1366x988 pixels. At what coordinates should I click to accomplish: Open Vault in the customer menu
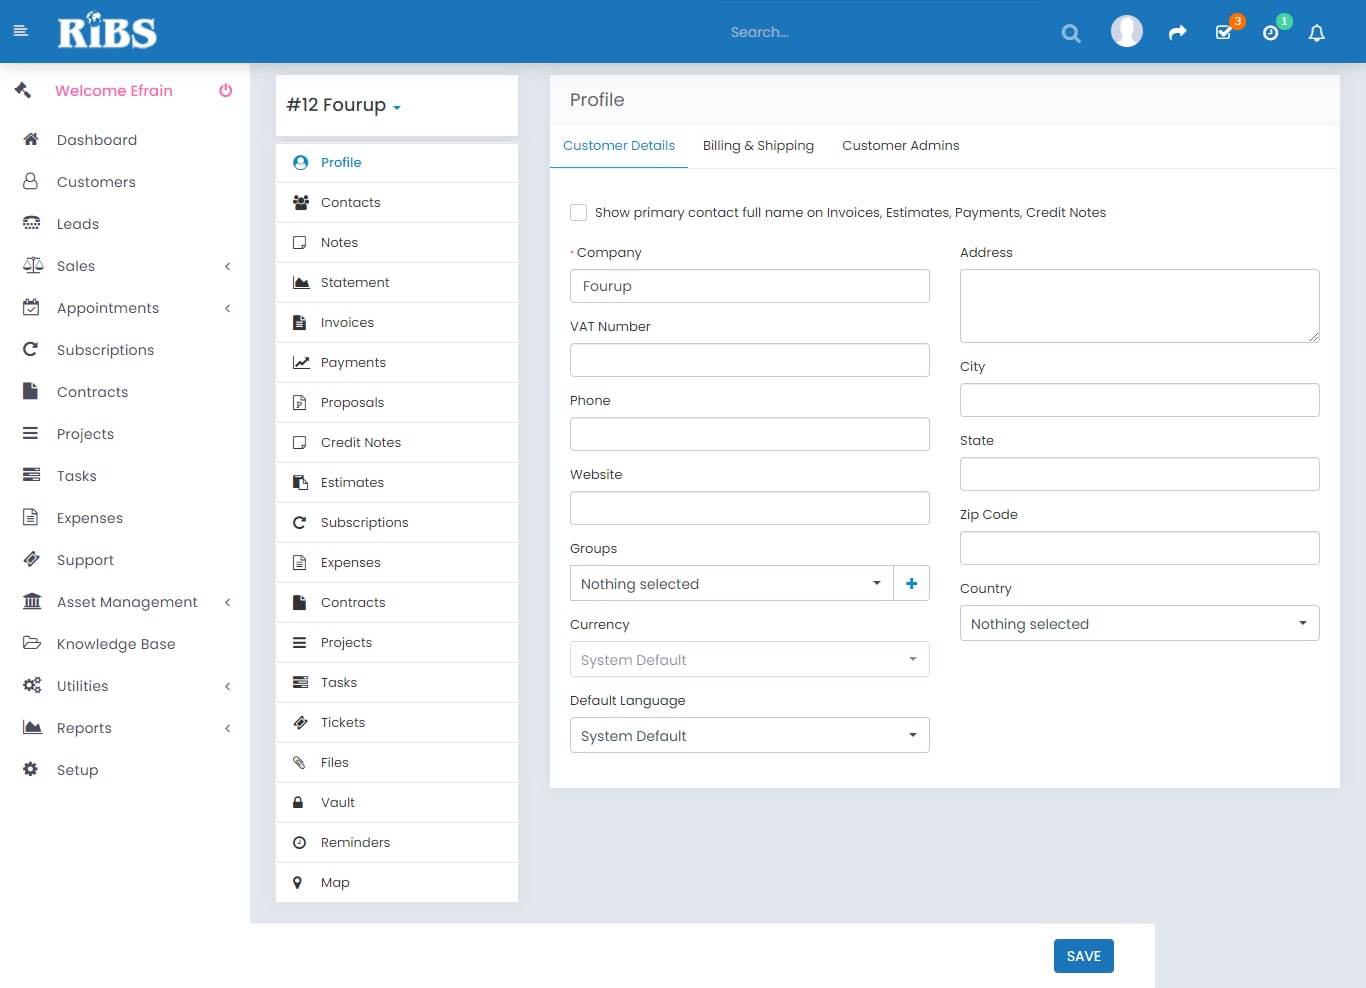click(x=338, y=802)
